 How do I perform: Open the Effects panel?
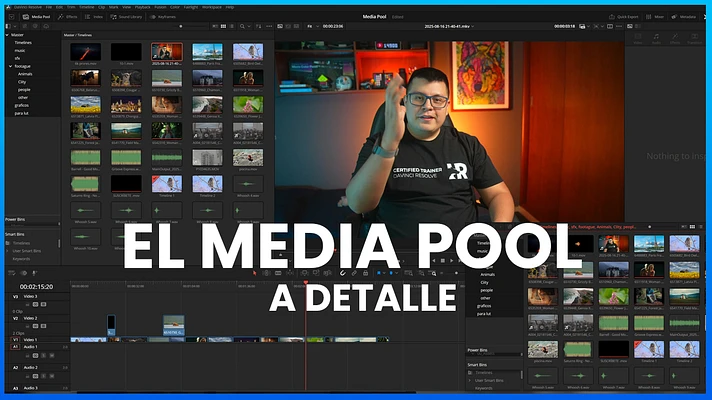[x=68, y=17]
